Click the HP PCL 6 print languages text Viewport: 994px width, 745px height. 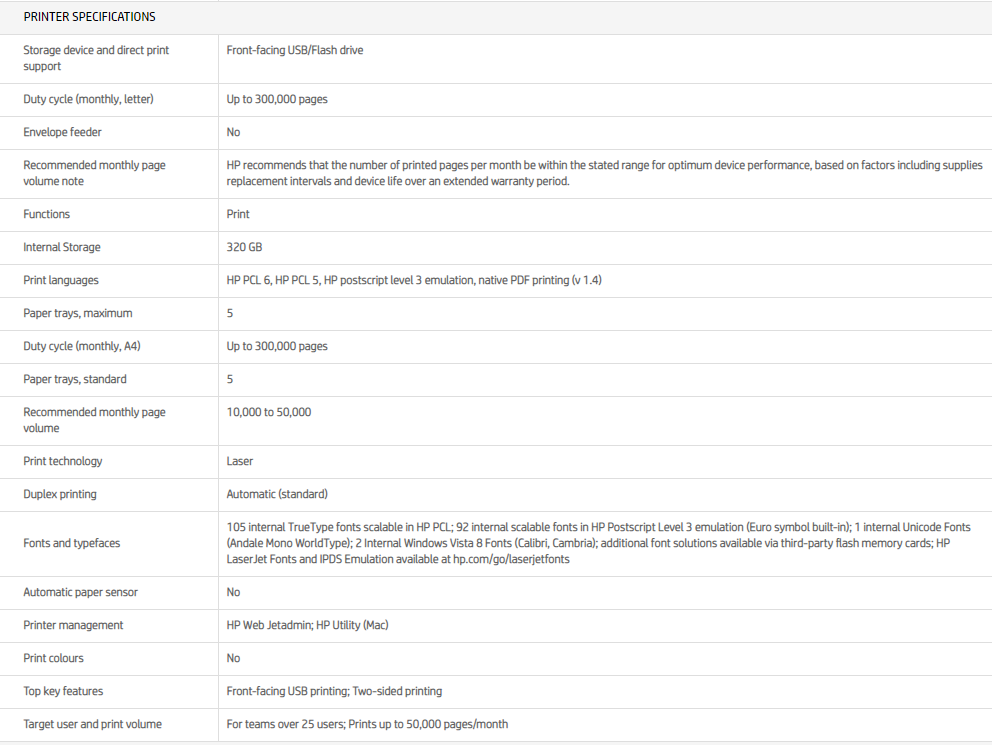(248, 280)
